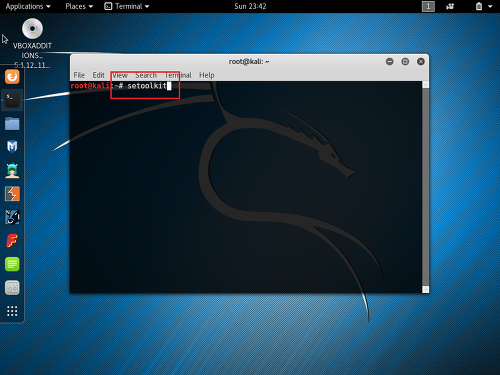Open the clock Sun 23:42 calendar
The height and width of the screenshot is (375, 500).
click(x=250, y=6)
